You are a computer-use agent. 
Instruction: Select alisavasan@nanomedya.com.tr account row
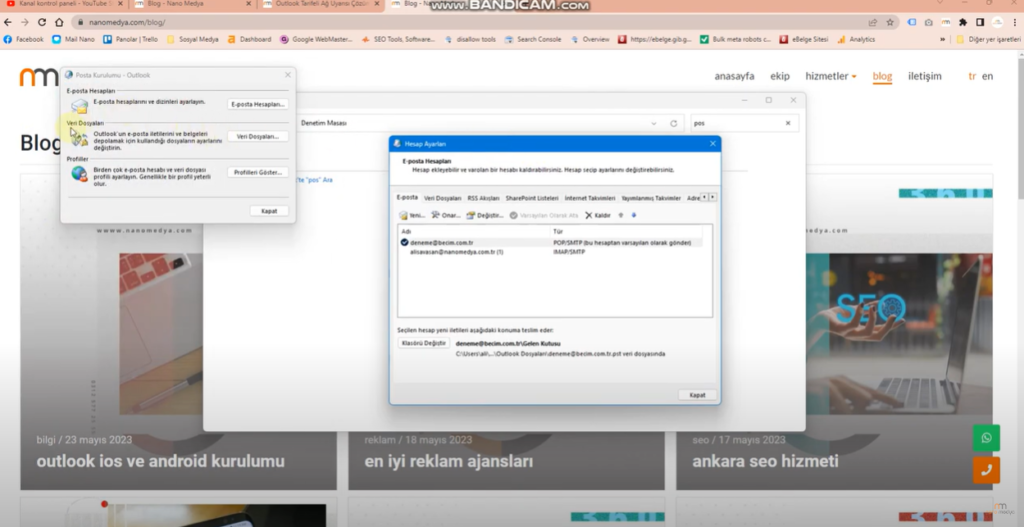click(551, 251)
